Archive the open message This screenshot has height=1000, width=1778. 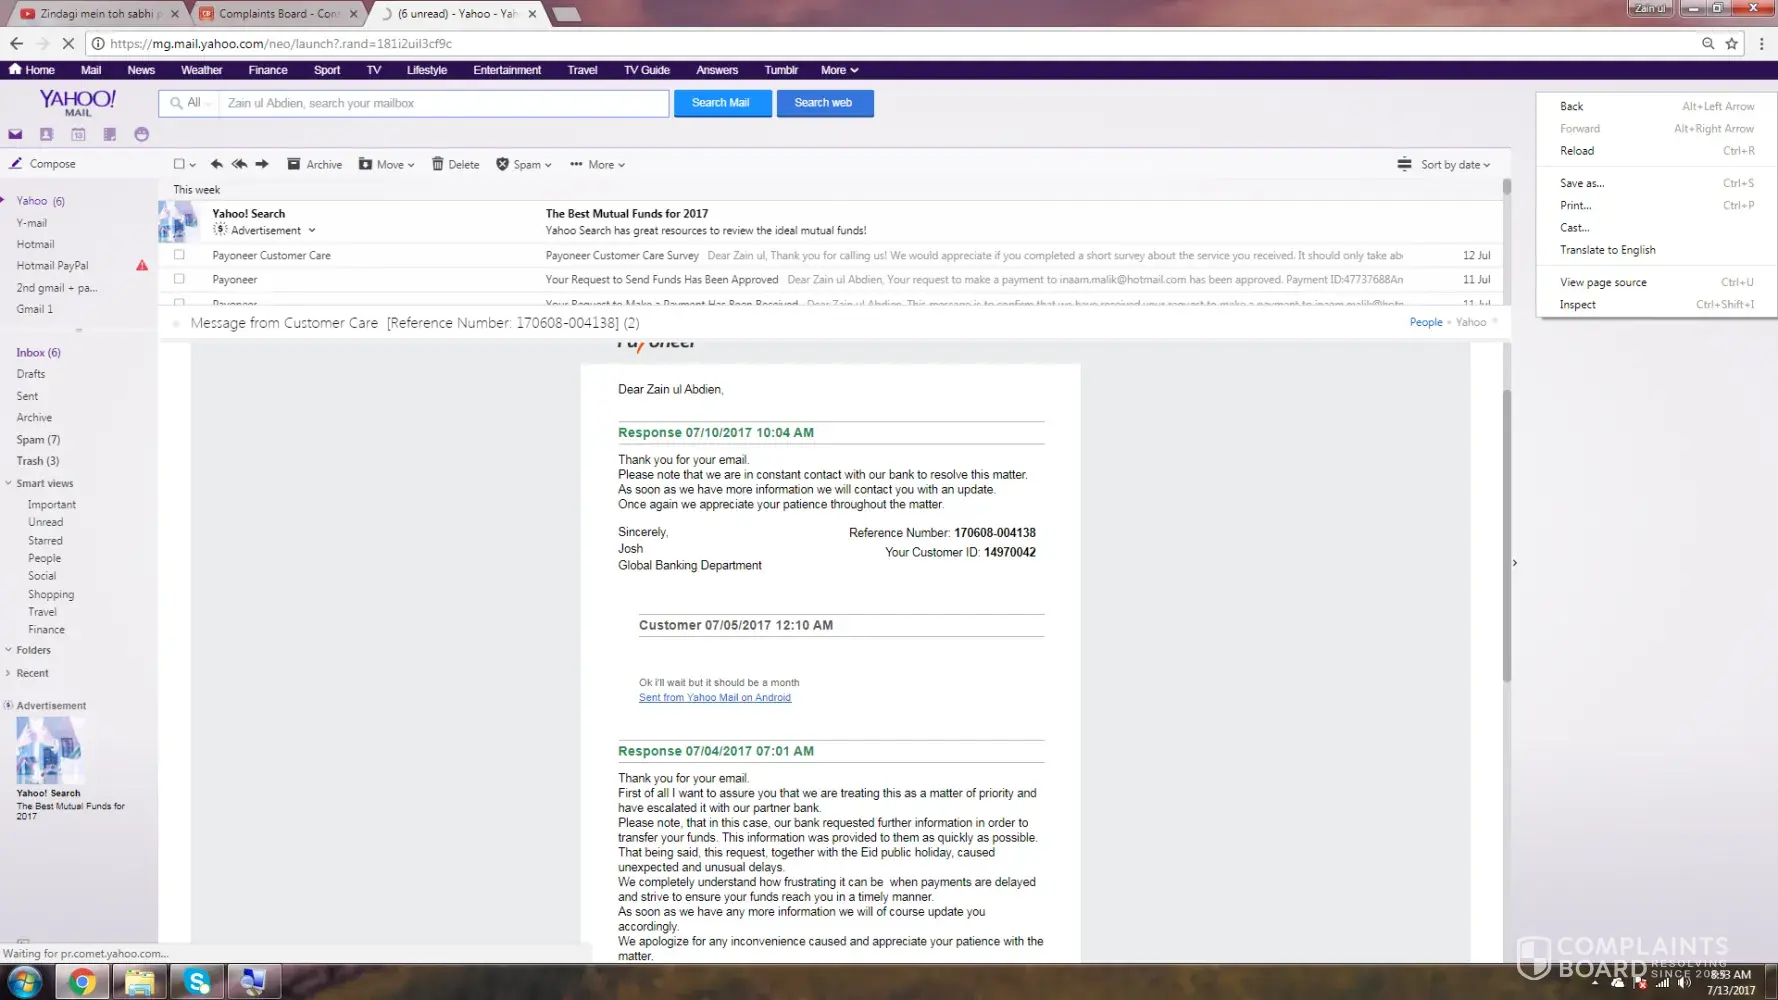click(x=314, y=164)
